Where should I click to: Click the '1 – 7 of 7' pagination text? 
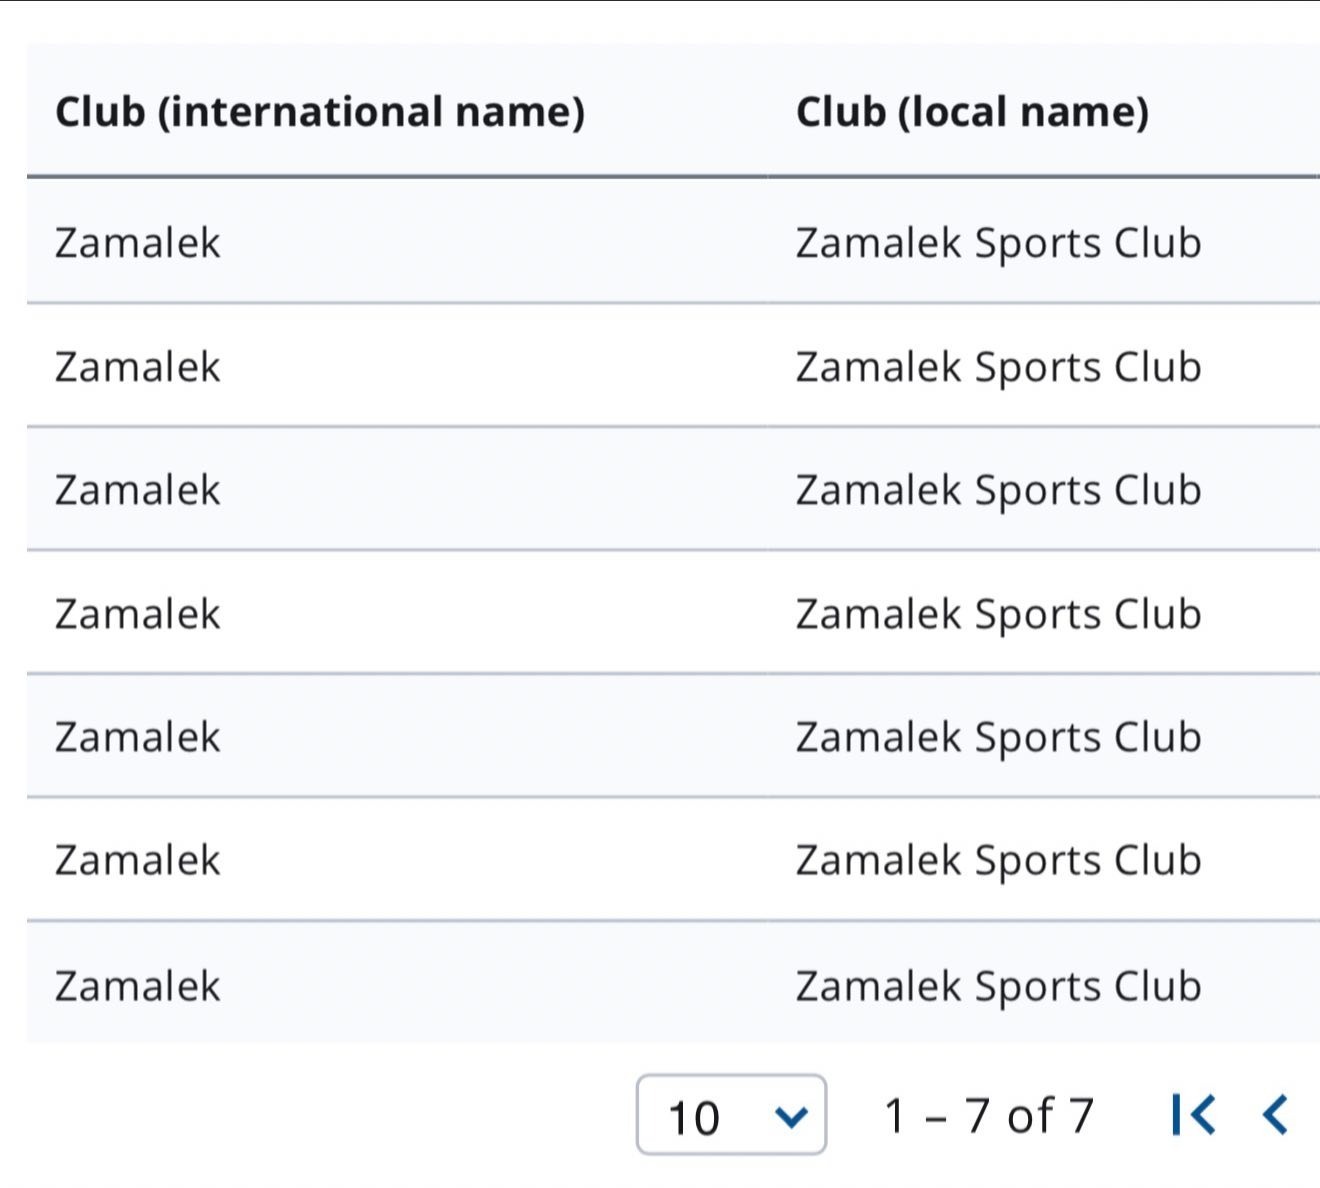(x=989, y=1115)
